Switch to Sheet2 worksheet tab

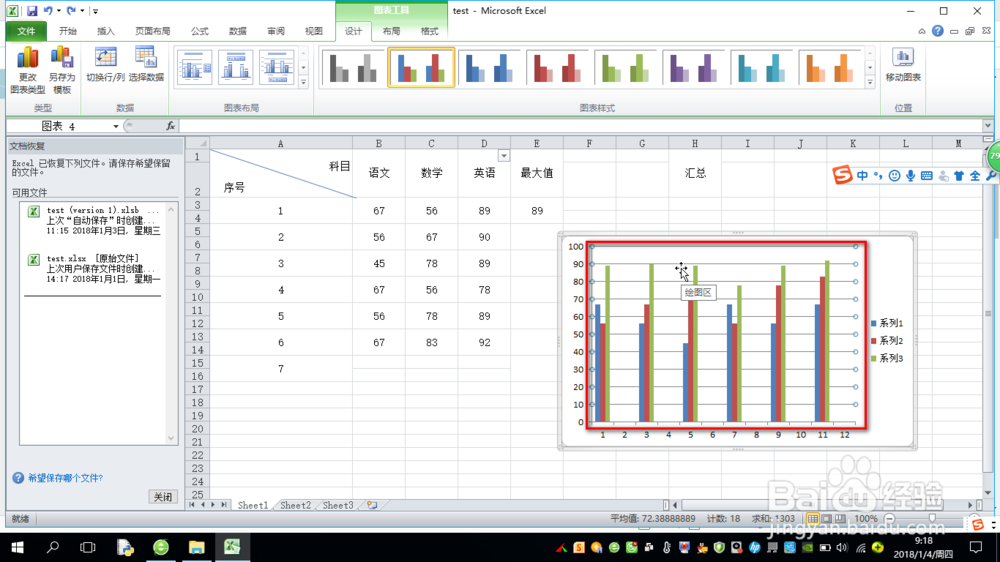coord(295,505)
